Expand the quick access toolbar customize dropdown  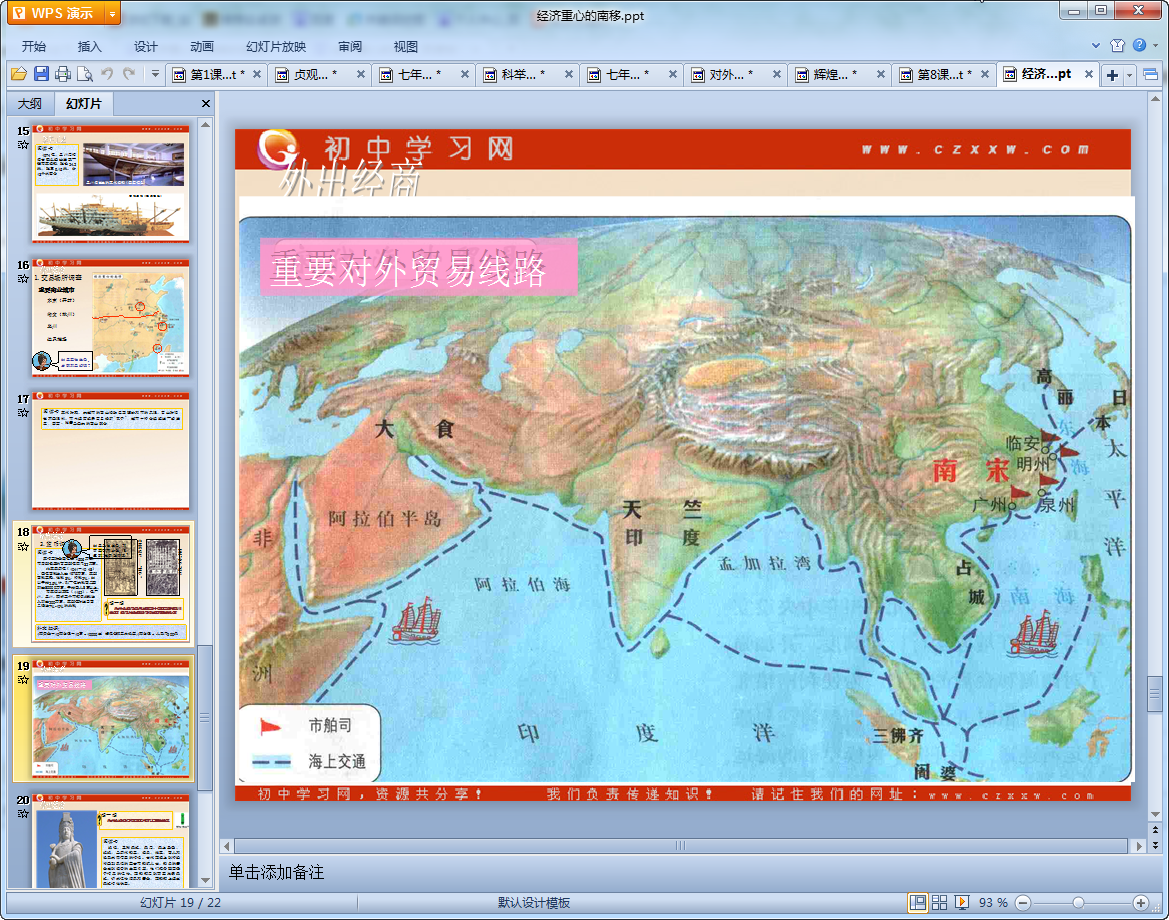(155, 74)
